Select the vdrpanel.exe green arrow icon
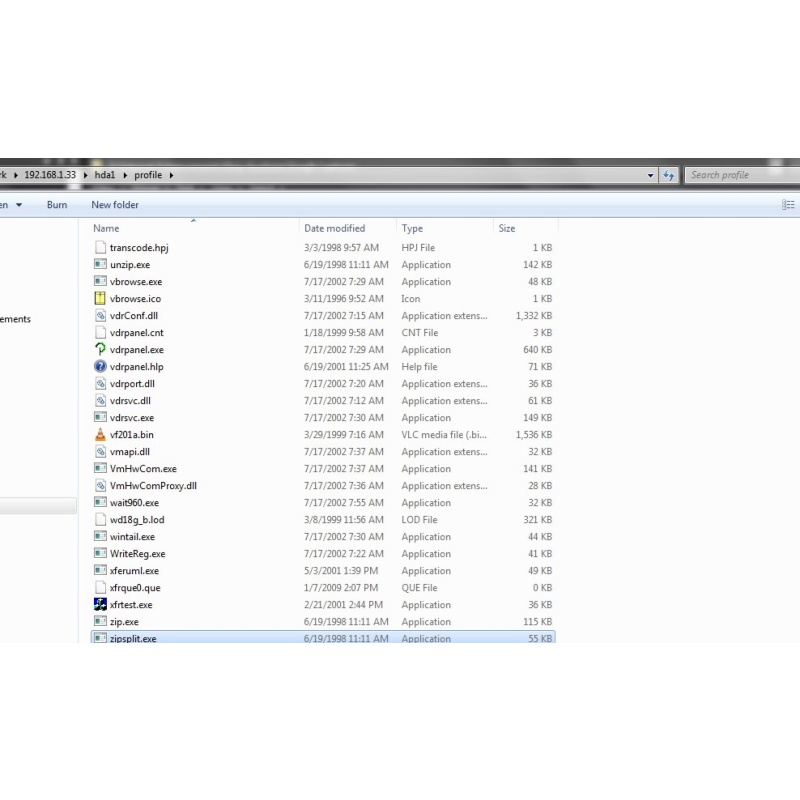Image resolution: width=800 pixels, height=800 pixels. pyautogui.click(x=100, y=350)
